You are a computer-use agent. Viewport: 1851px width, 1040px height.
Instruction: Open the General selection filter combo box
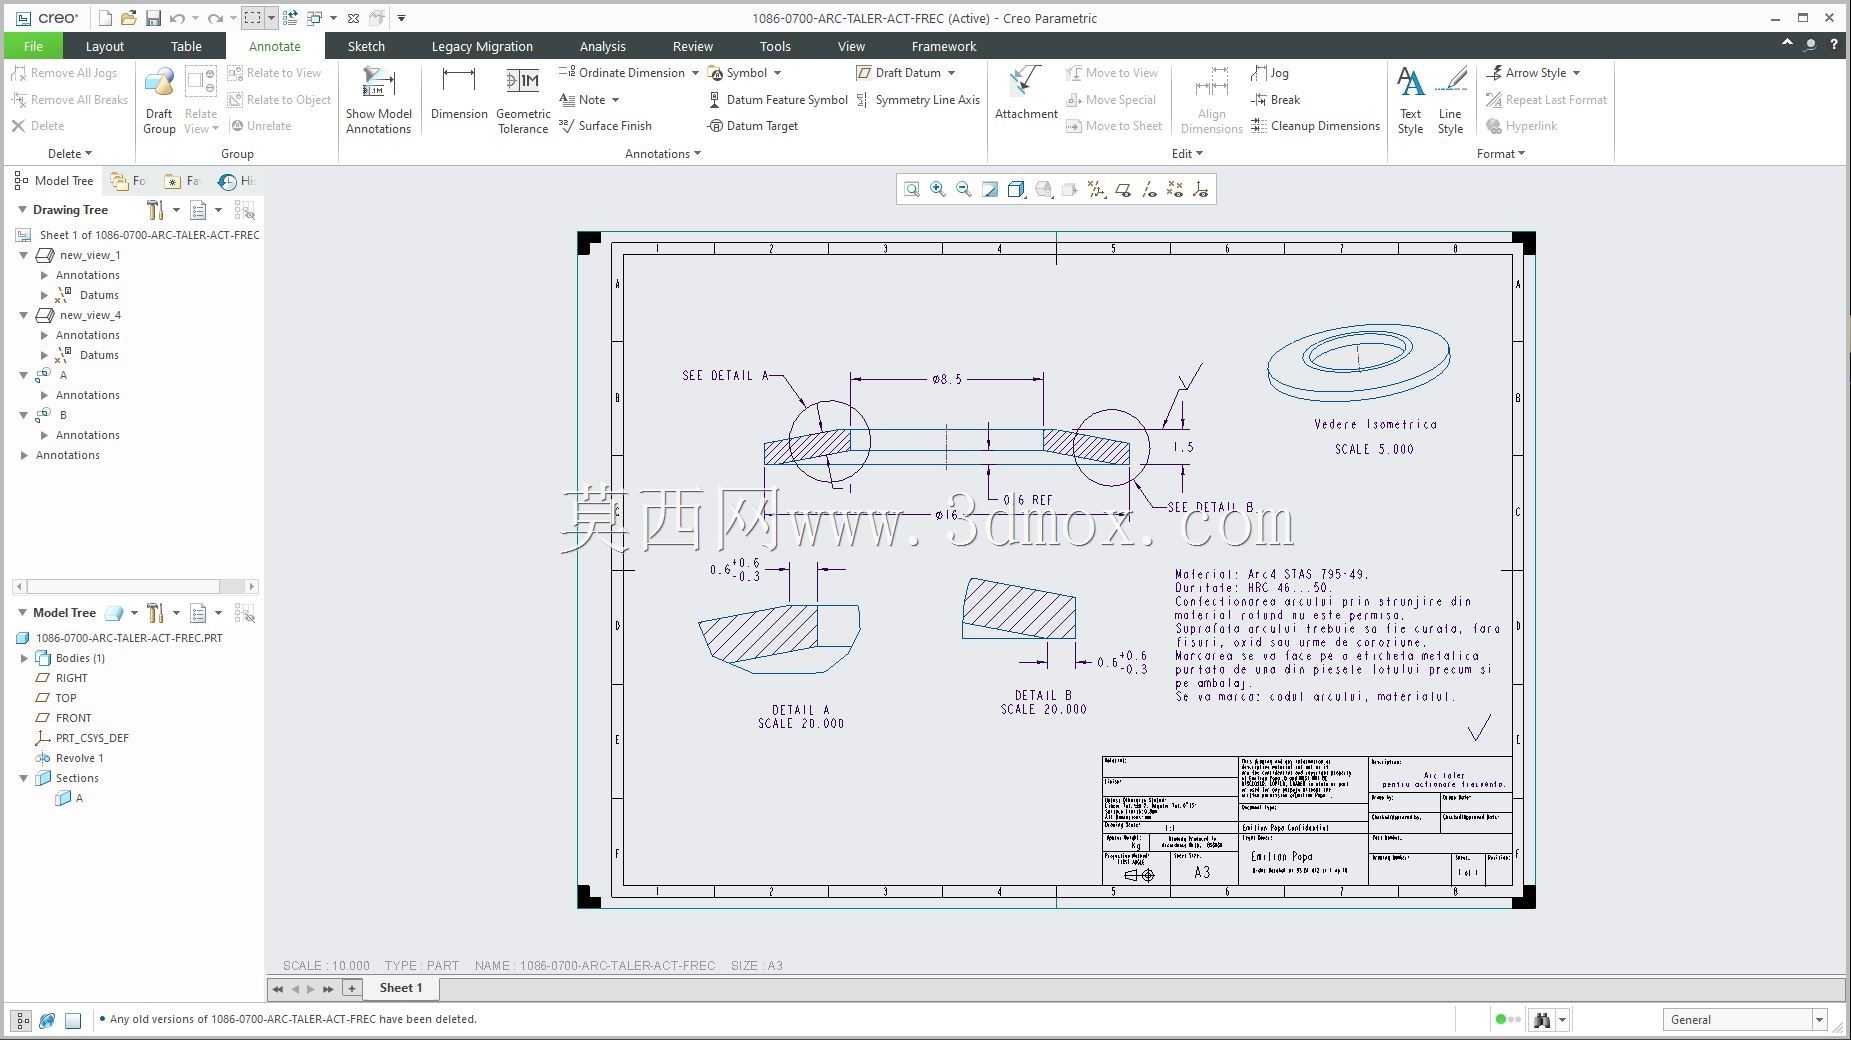pyautogui.click(x=1745, y=1020)
